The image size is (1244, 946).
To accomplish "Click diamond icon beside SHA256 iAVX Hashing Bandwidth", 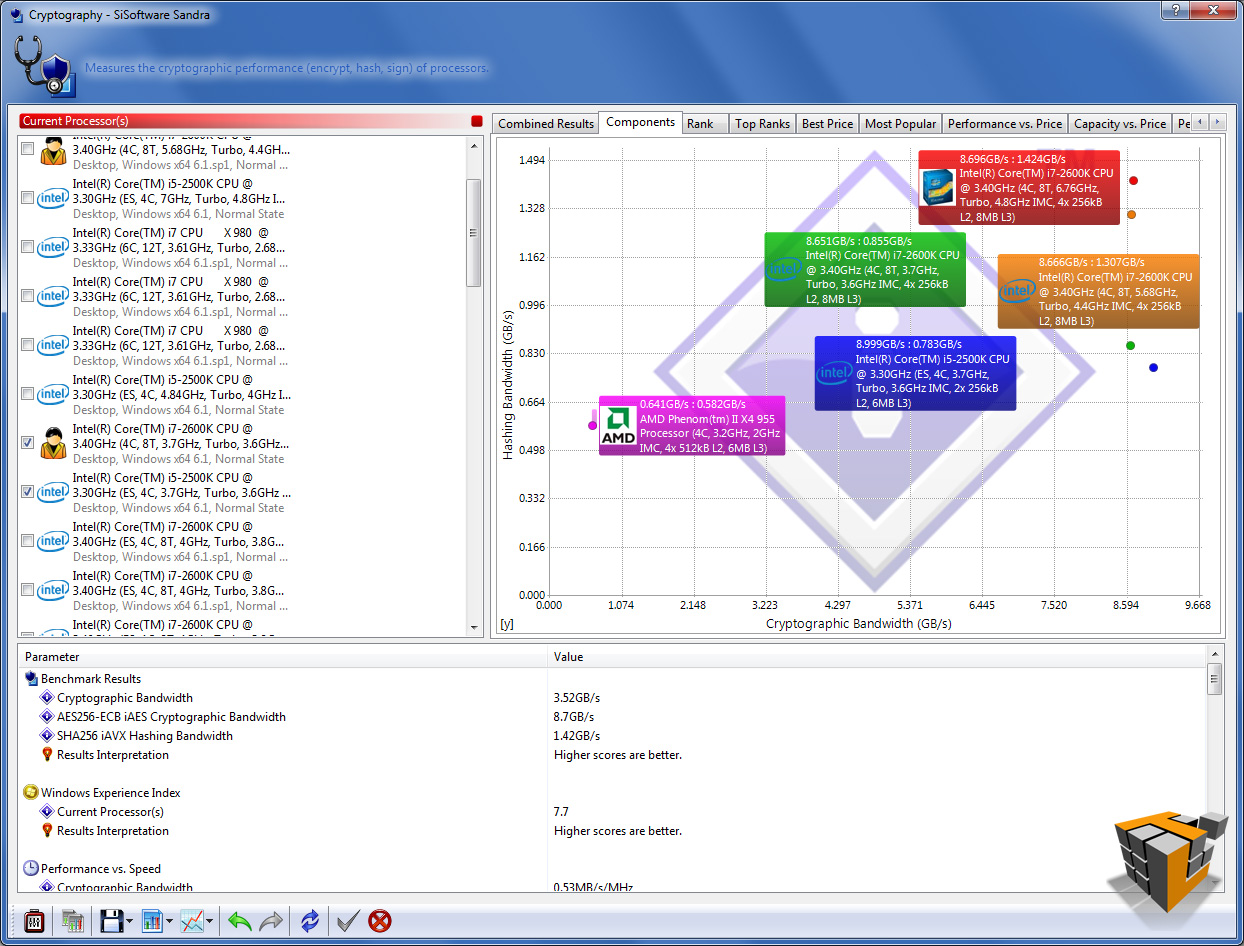I will [x=47, y=736].
